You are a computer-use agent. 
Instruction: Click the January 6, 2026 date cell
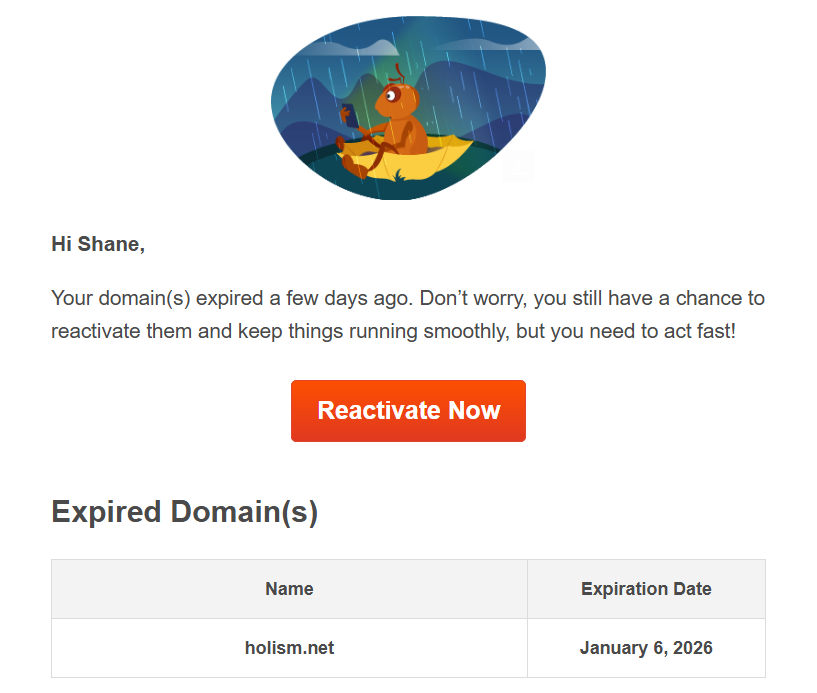(646, 648)
